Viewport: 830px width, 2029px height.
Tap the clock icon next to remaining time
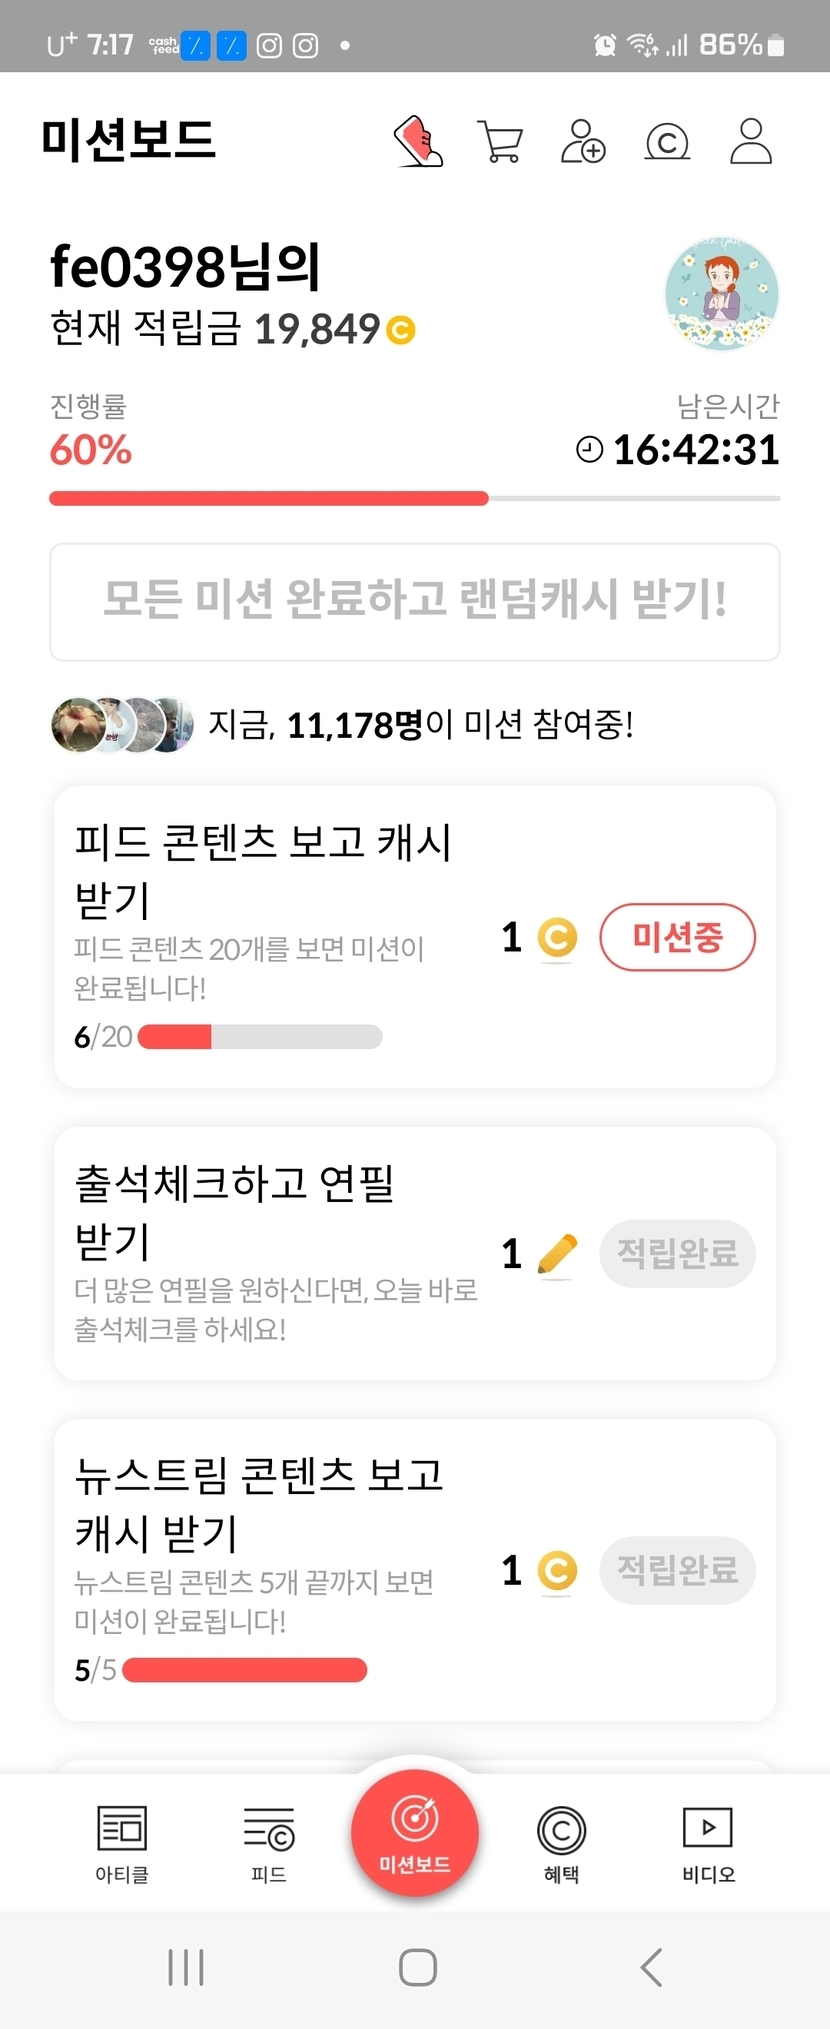590,450
